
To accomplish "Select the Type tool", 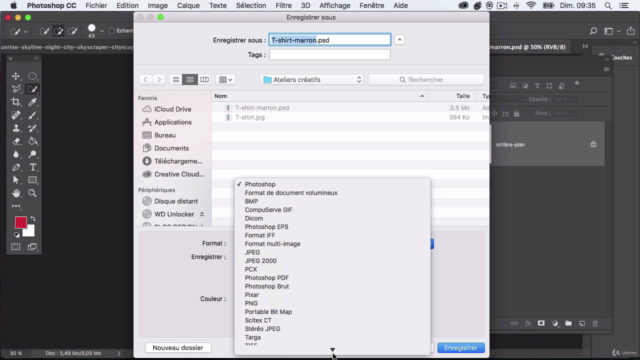I will pyautogui.click(x=32, y=167).
